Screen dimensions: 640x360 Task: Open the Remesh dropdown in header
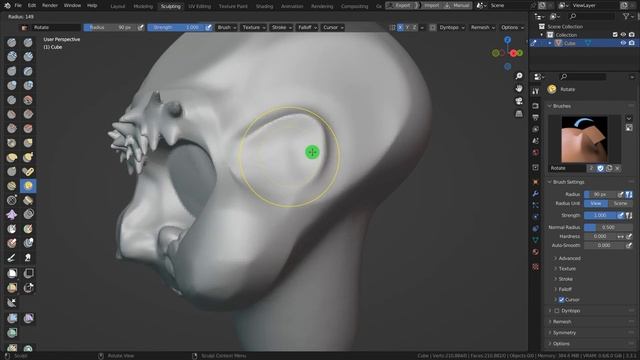483,27
